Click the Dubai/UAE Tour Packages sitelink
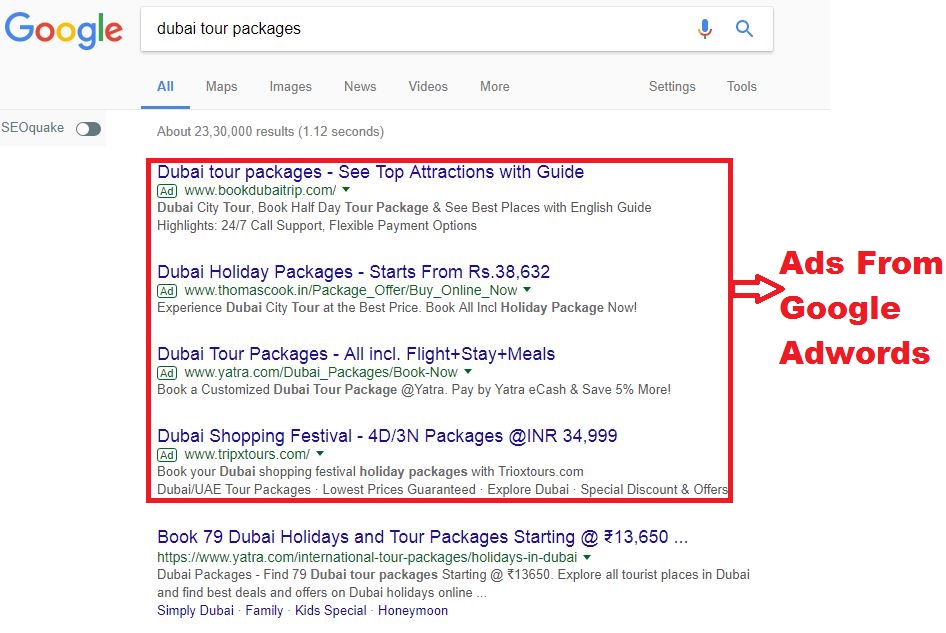This screenshot has height=633, width=946. (x=234, y=489)
